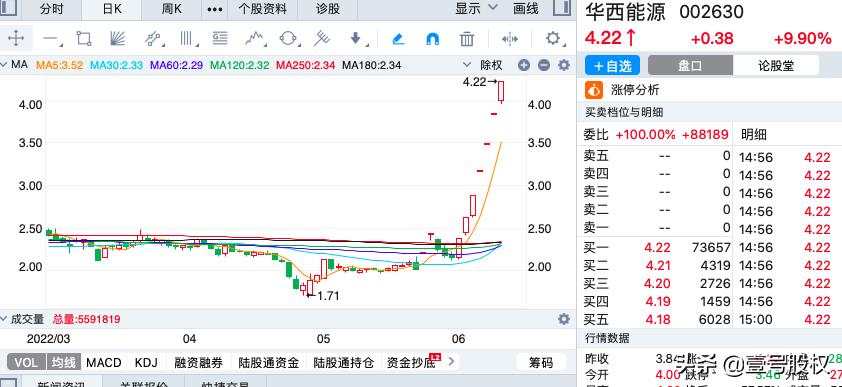Toggle the magnet snap tool
Image resolution: width=842 pixels, height=387 pixels.
[x=432, y=39]
